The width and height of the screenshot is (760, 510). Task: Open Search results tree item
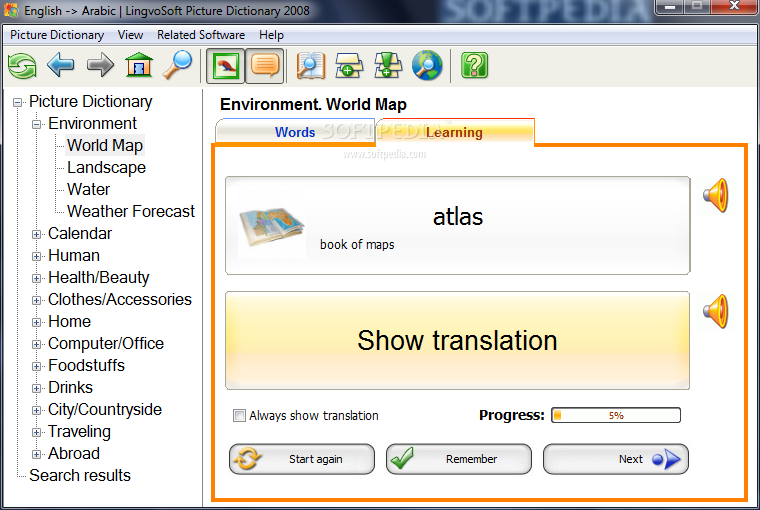79,476
